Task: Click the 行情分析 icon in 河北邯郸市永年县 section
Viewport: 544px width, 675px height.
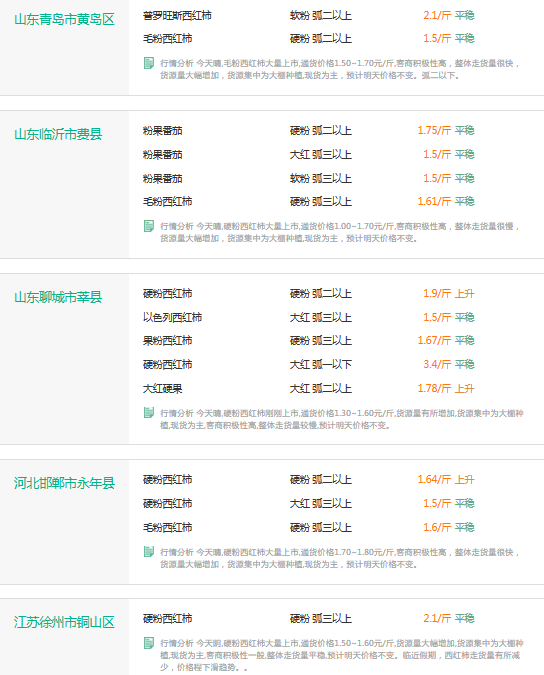Action: click(x=149, y=552)
